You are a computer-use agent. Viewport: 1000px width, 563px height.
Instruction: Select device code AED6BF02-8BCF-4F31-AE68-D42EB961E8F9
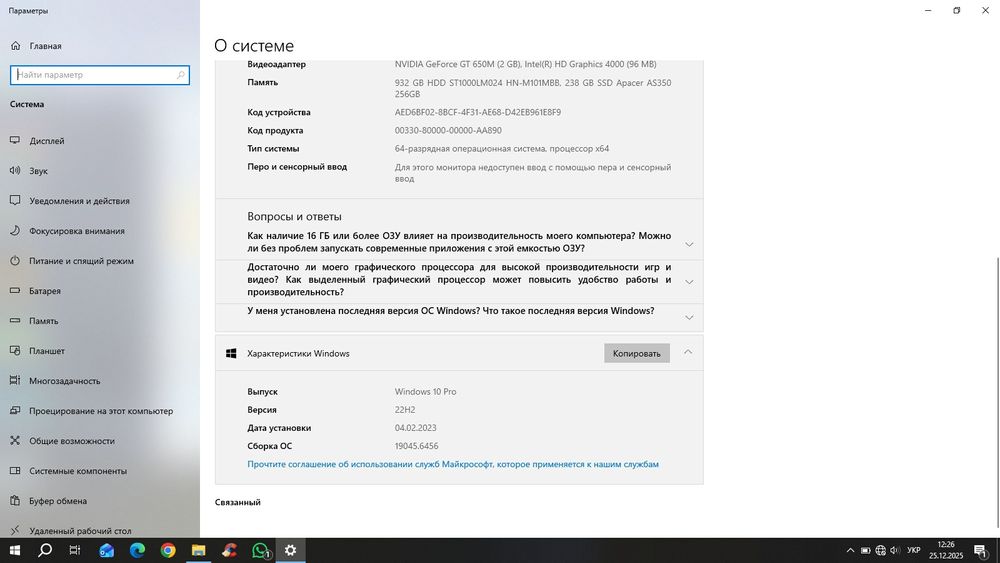478,112
